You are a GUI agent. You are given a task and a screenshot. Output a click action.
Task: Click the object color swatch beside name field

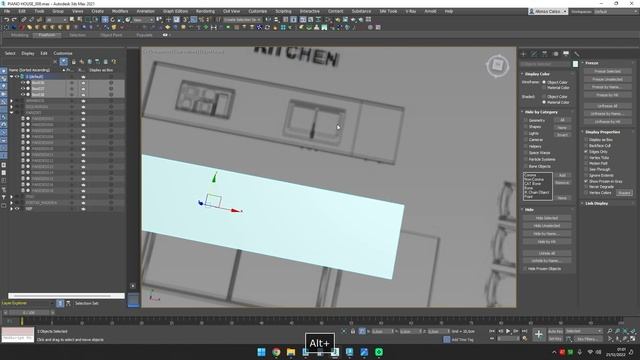pyautogui.click(x=575, y=64)
